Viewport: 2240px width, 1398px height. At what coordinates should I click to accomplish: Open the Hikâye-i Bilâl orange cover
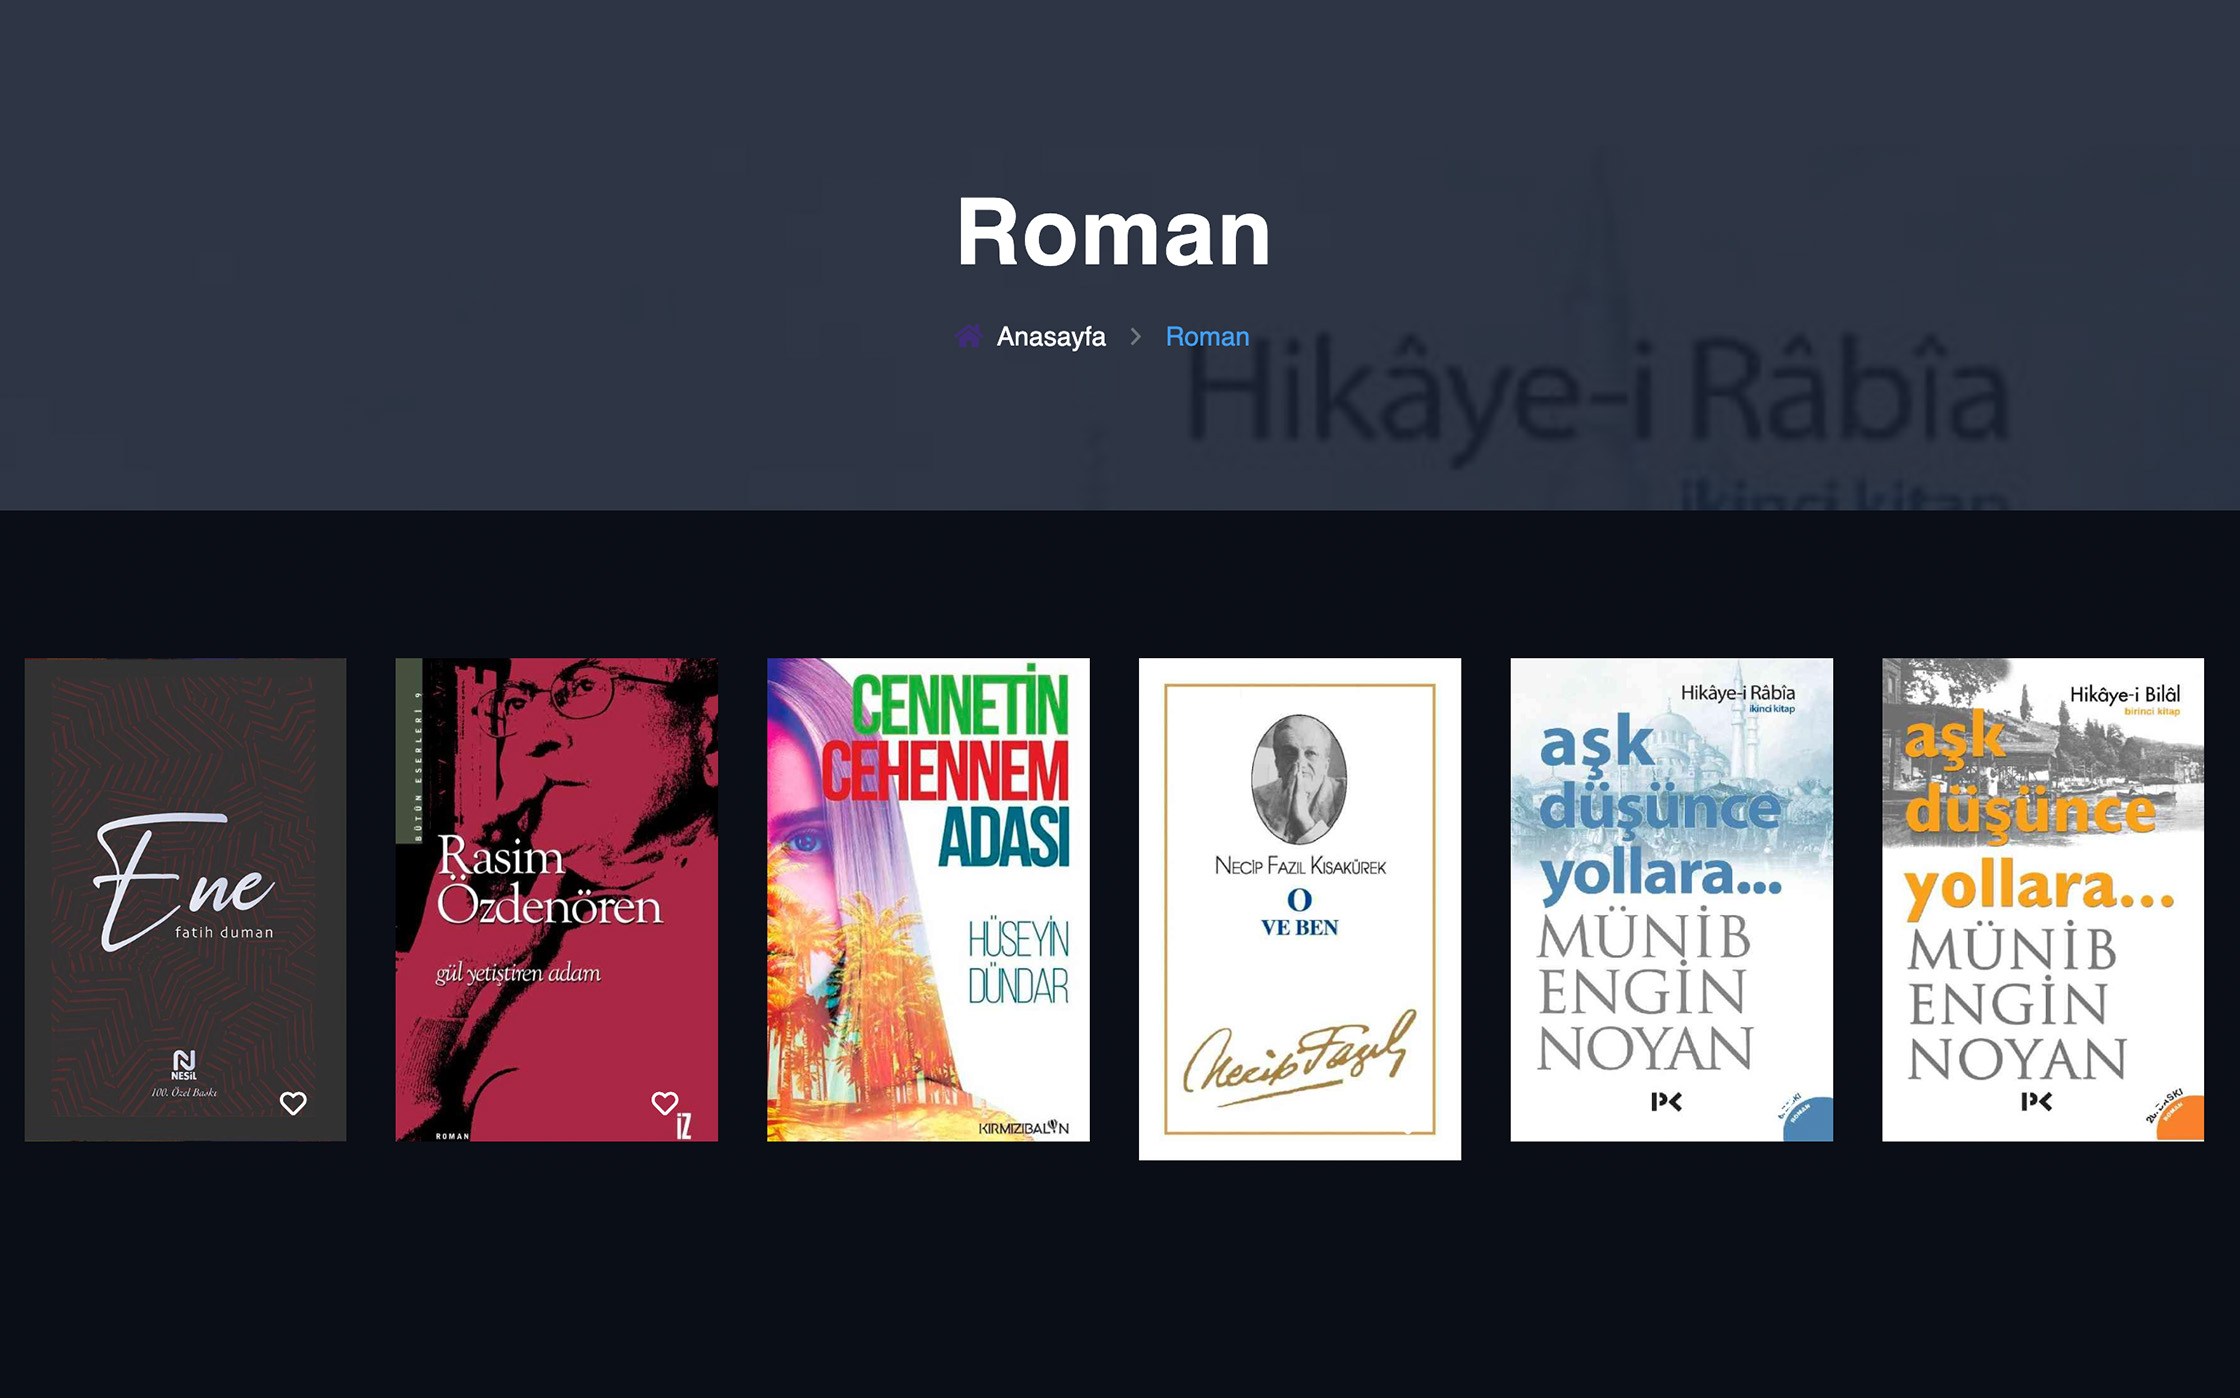coord(2043,899)
